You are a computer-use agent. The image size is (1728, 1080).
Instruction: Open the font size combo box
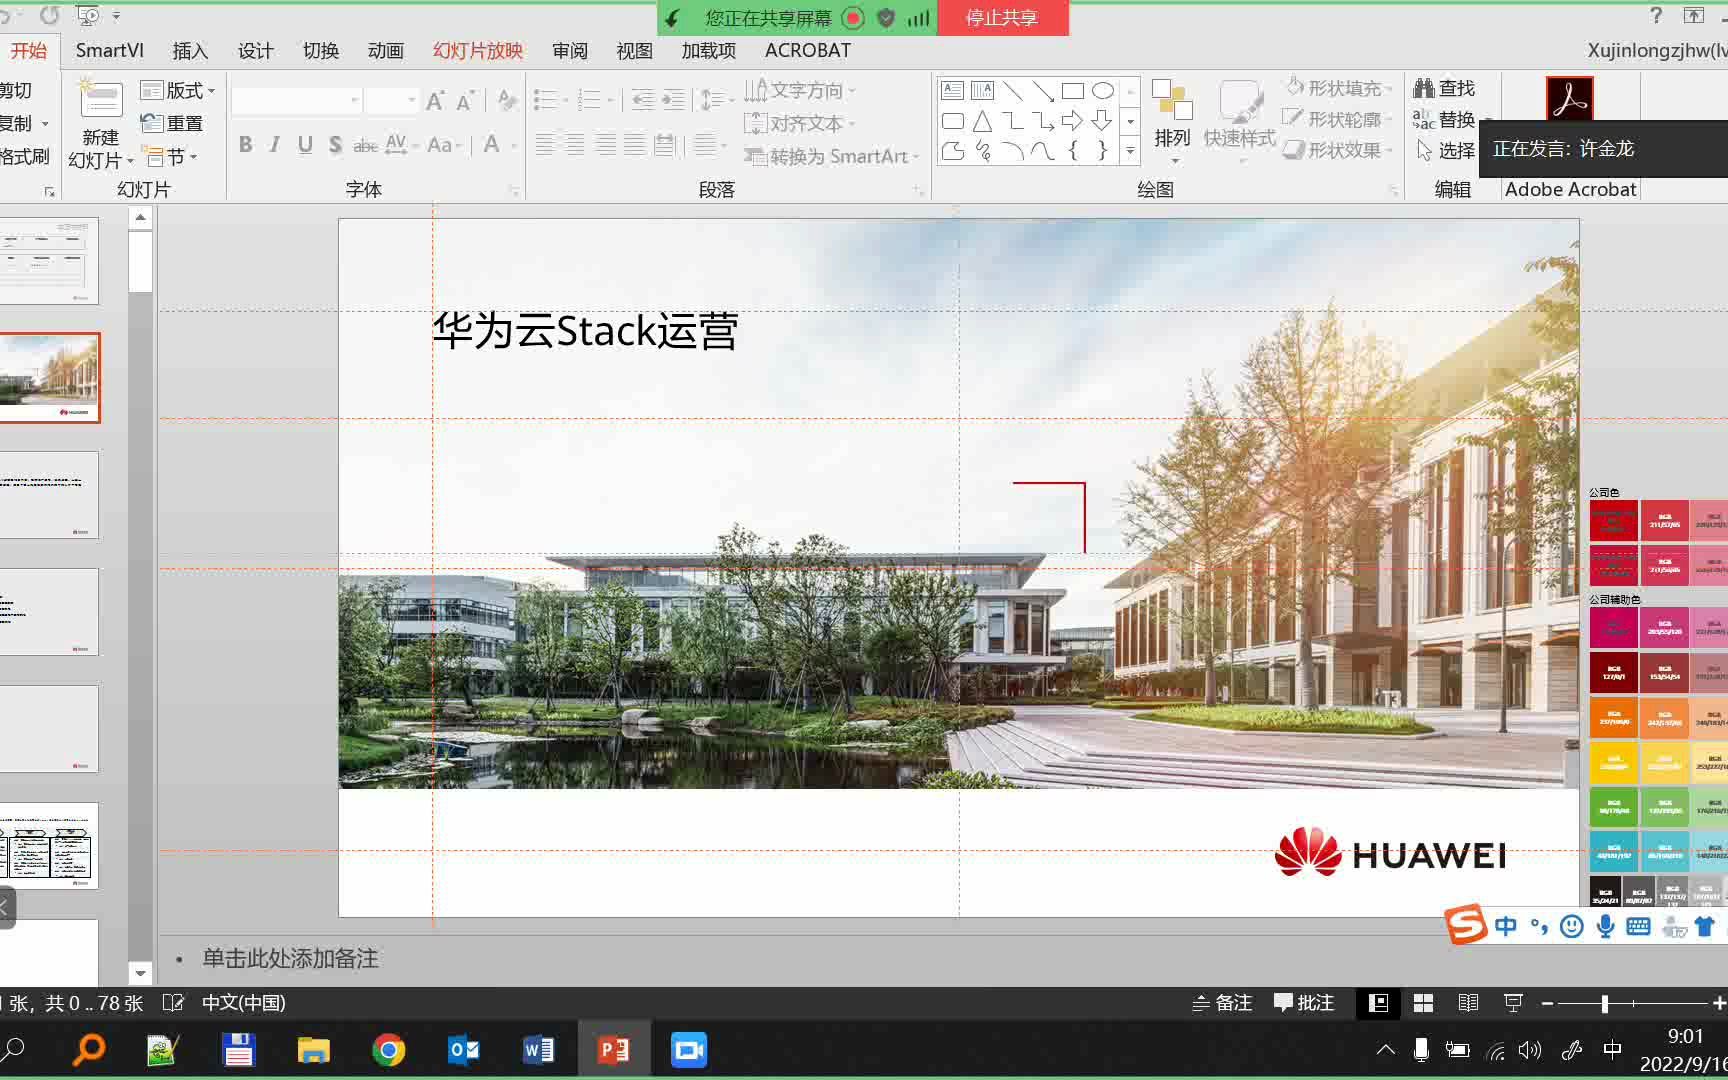391,100
